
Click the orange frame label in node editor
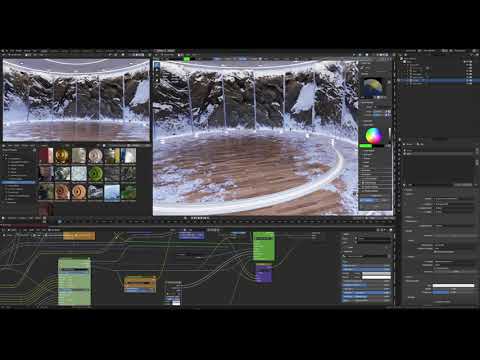click(x=79, y=236)
